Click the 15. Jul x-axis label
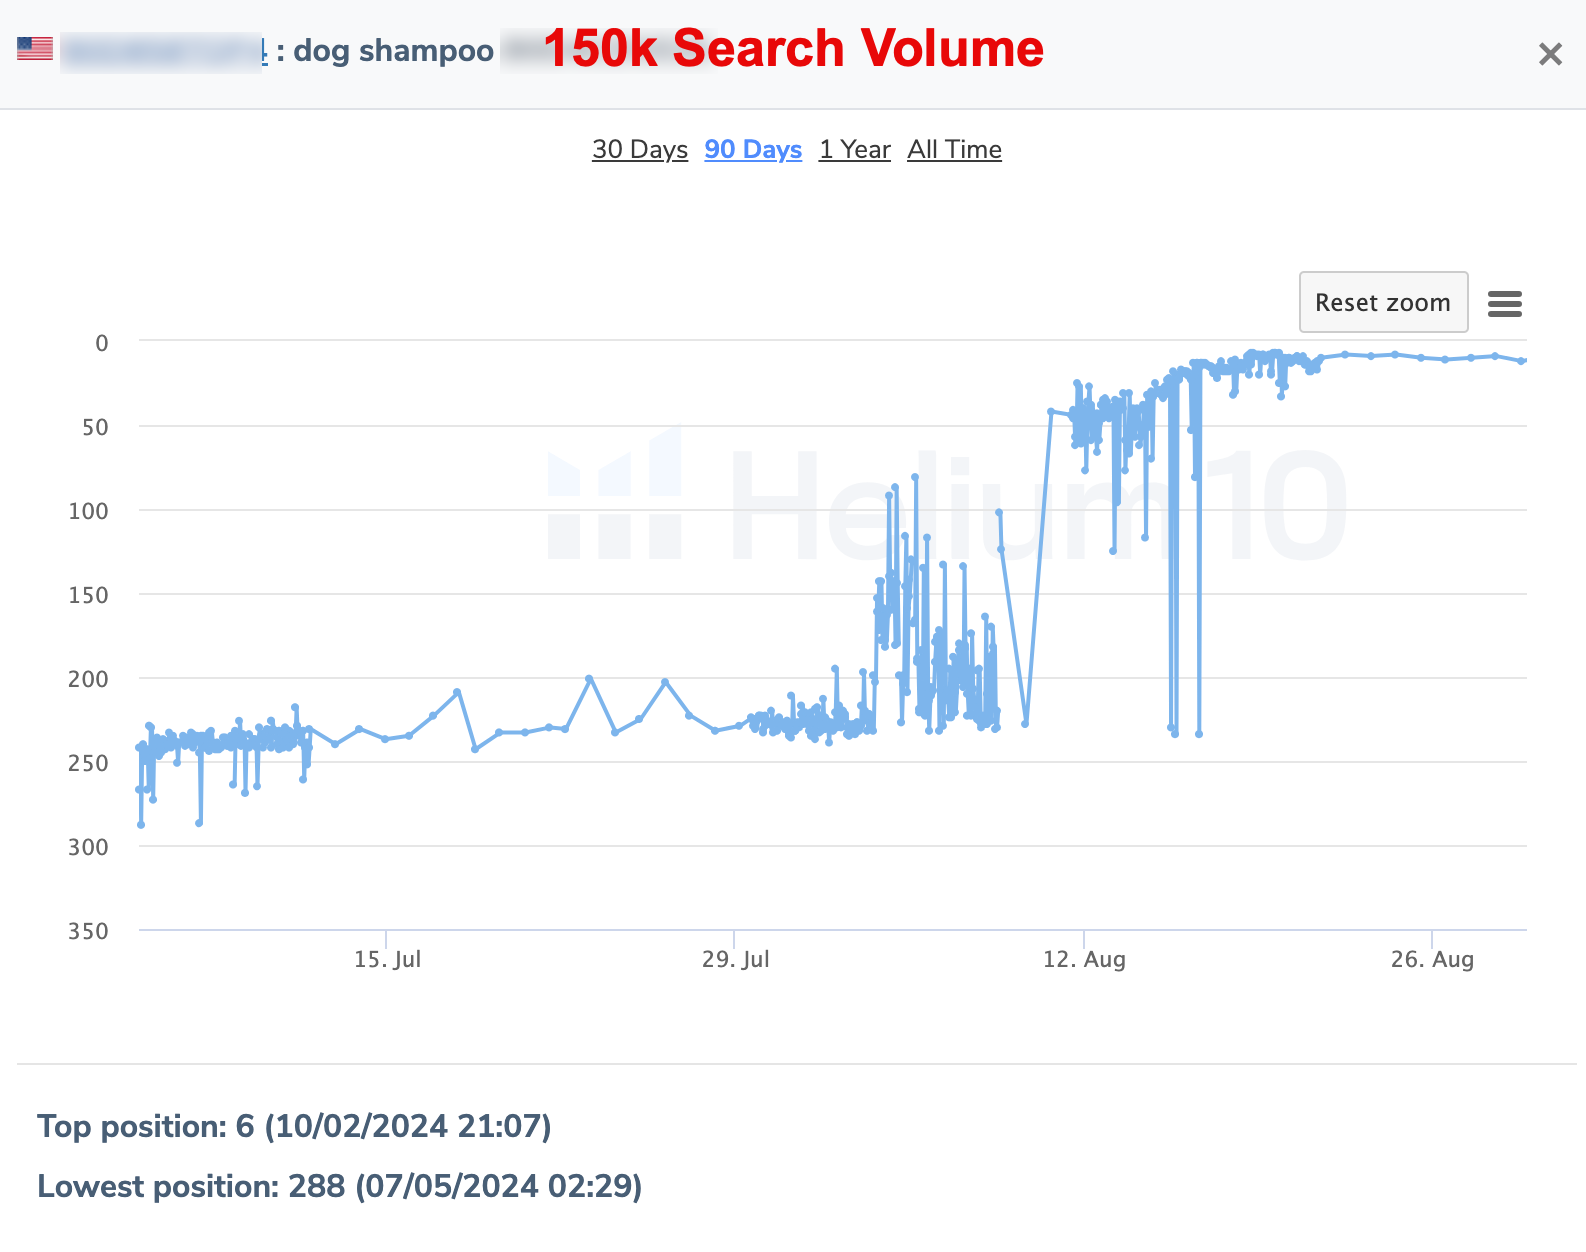Screen dimensions: 1586x1252 tap(387, 959)
